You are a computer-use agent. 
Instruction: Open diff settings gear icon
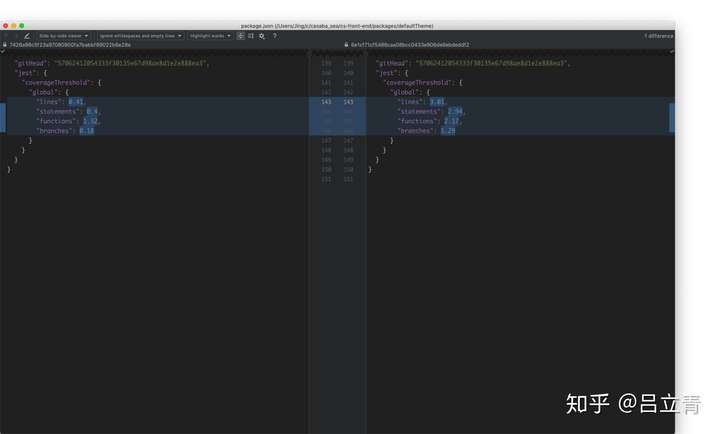(x=262, y=36)
